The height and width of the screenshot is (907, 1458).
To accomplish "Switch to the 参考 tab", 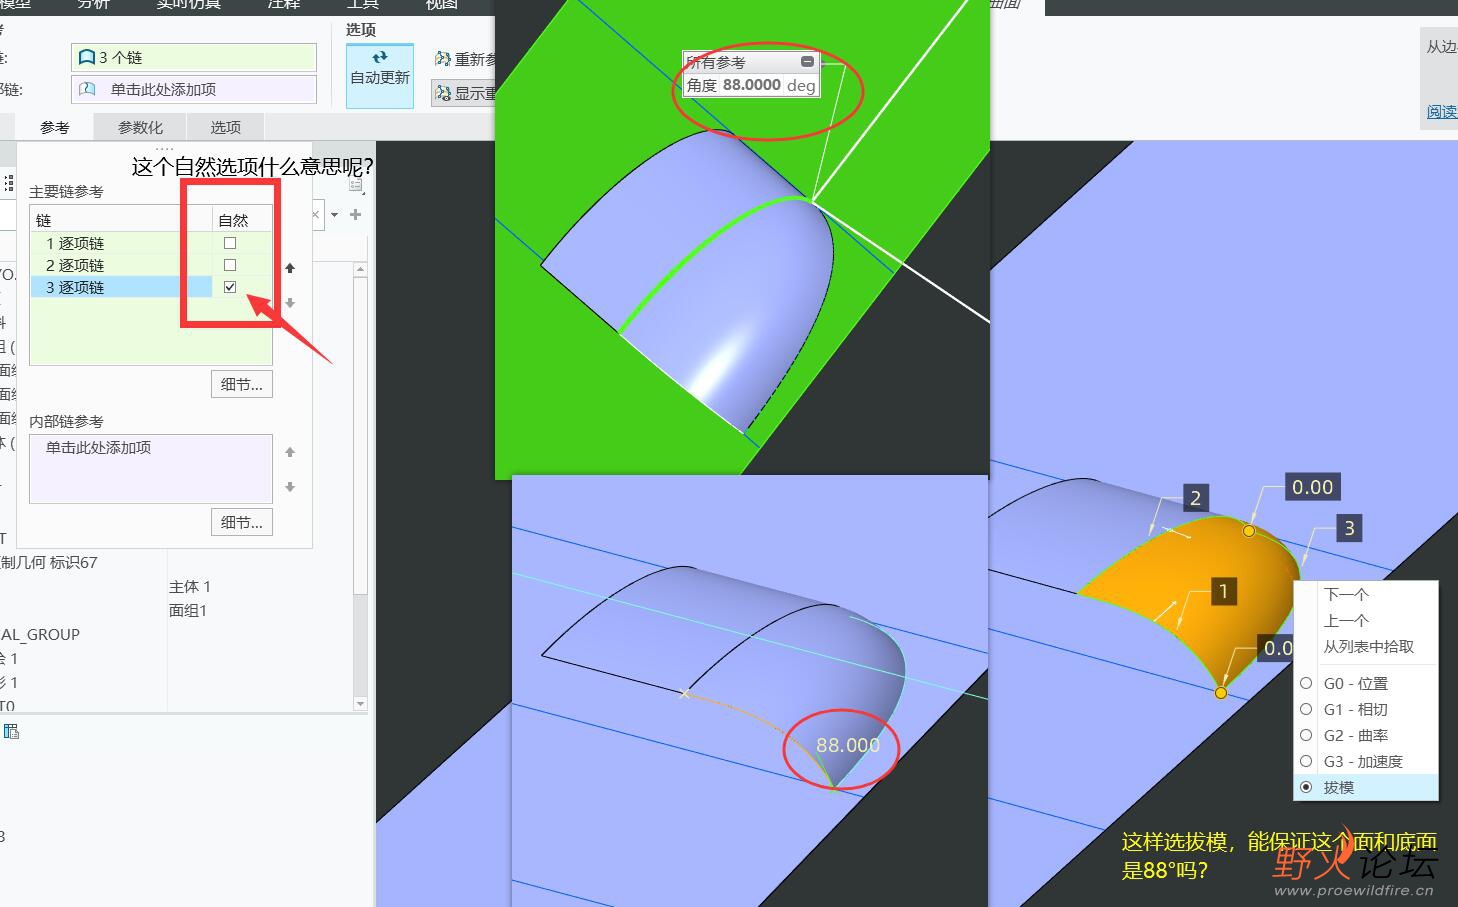I will pyautogui.click(x=55, y=127).
